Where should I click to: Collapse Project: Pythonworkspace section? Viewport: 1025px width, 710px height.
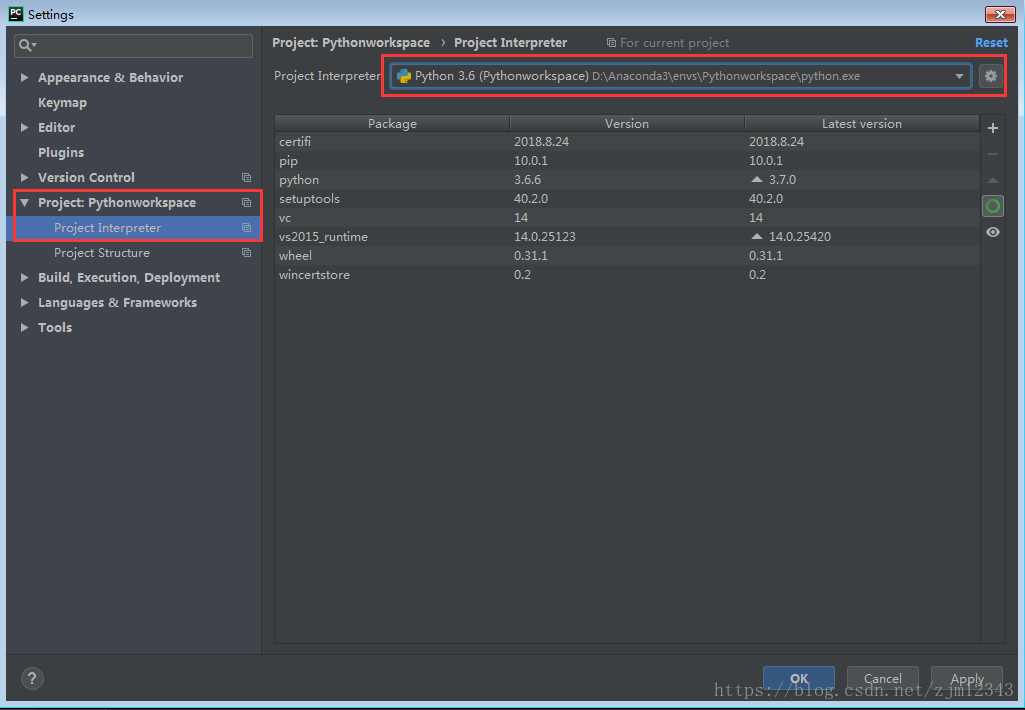(x=24, y=203)
